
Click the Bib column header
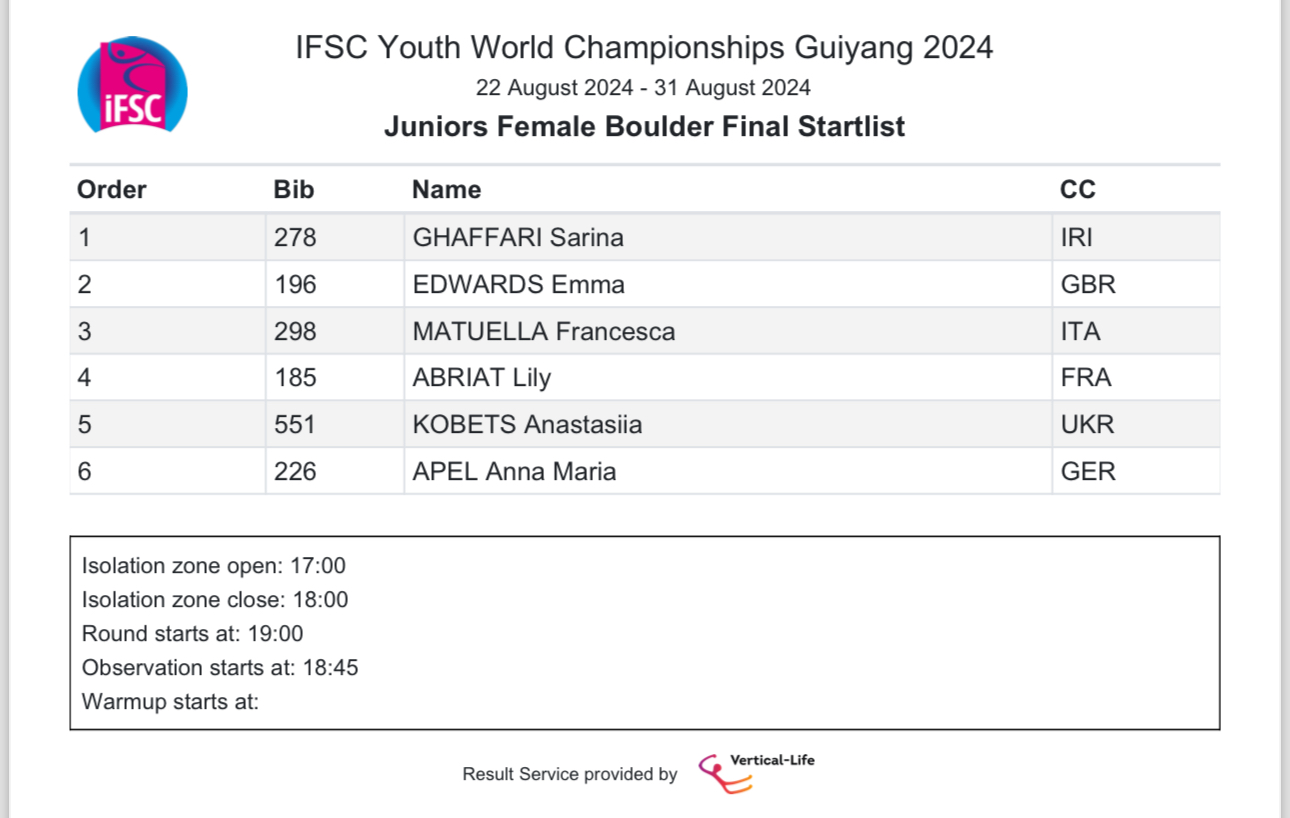click(x=294, y=190)
